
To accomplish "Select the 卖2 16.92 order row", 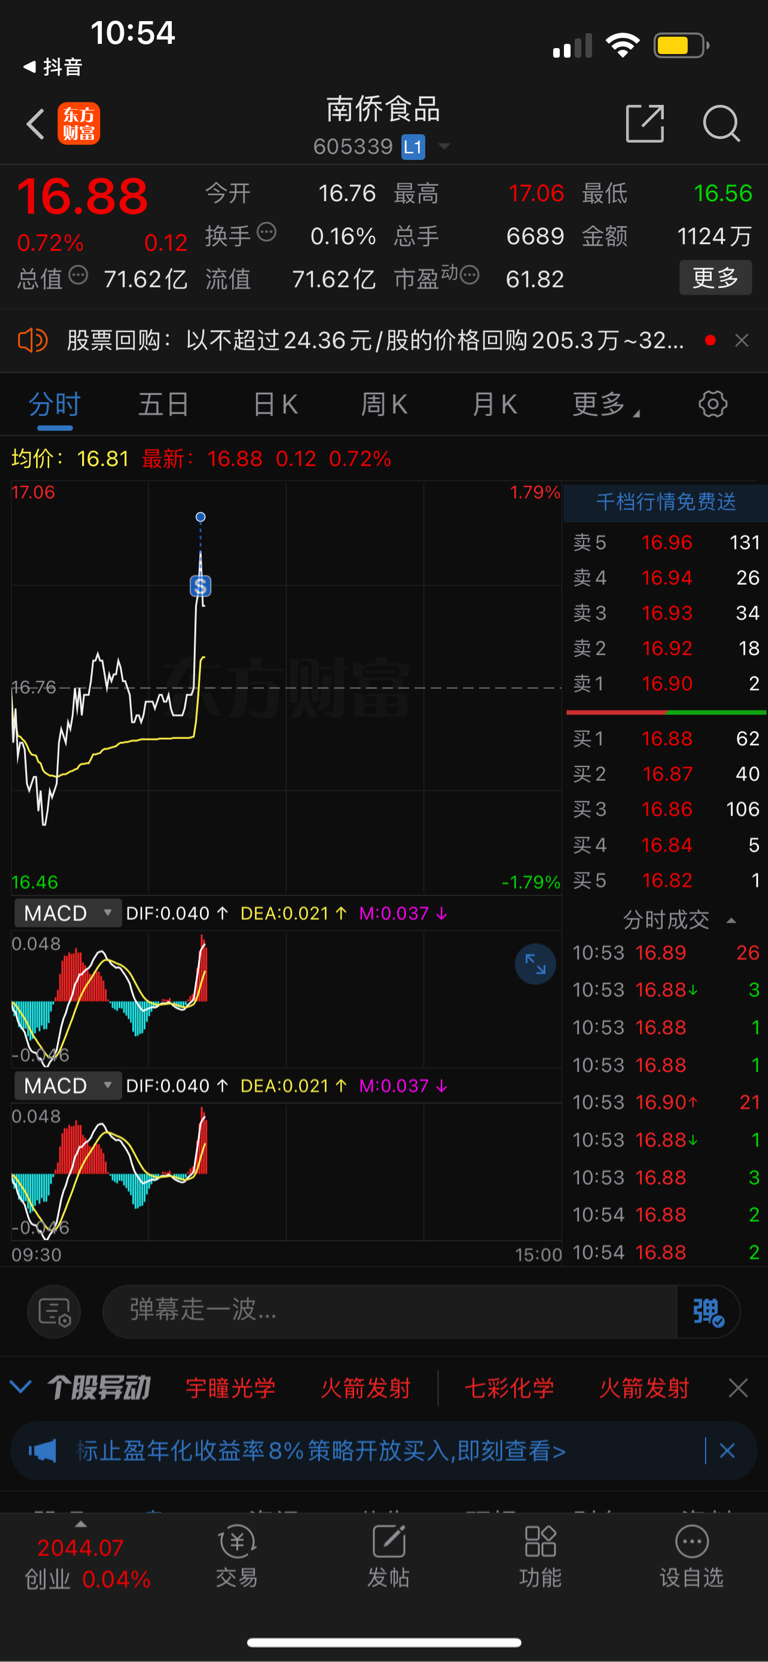I will [666, 649].
